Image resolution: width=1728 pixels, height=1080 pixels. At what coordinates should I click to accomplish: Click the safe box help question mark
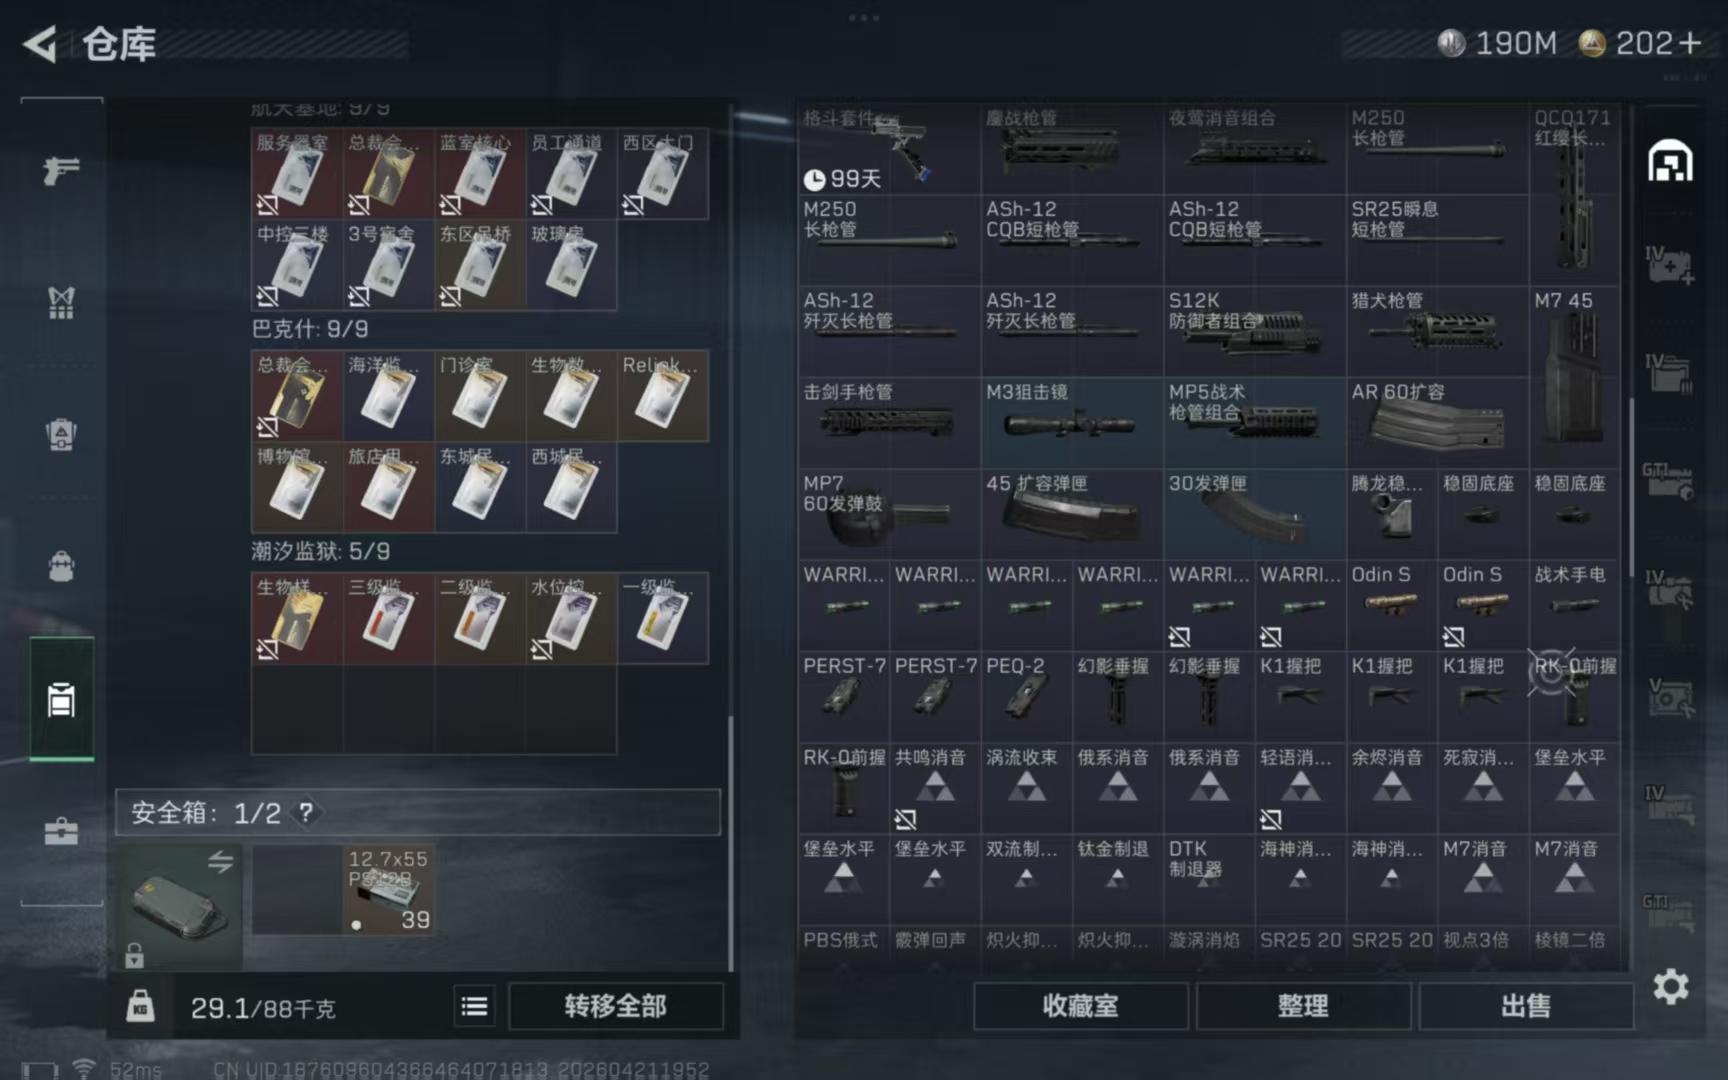click(307, 812)
